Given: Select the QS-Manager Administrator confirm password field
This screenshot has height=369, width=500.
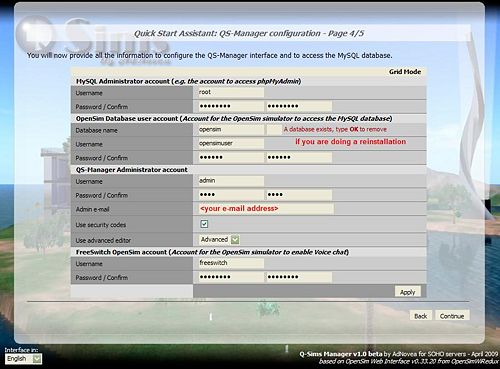Looking at the screenshot, I should tap(299, 195).
